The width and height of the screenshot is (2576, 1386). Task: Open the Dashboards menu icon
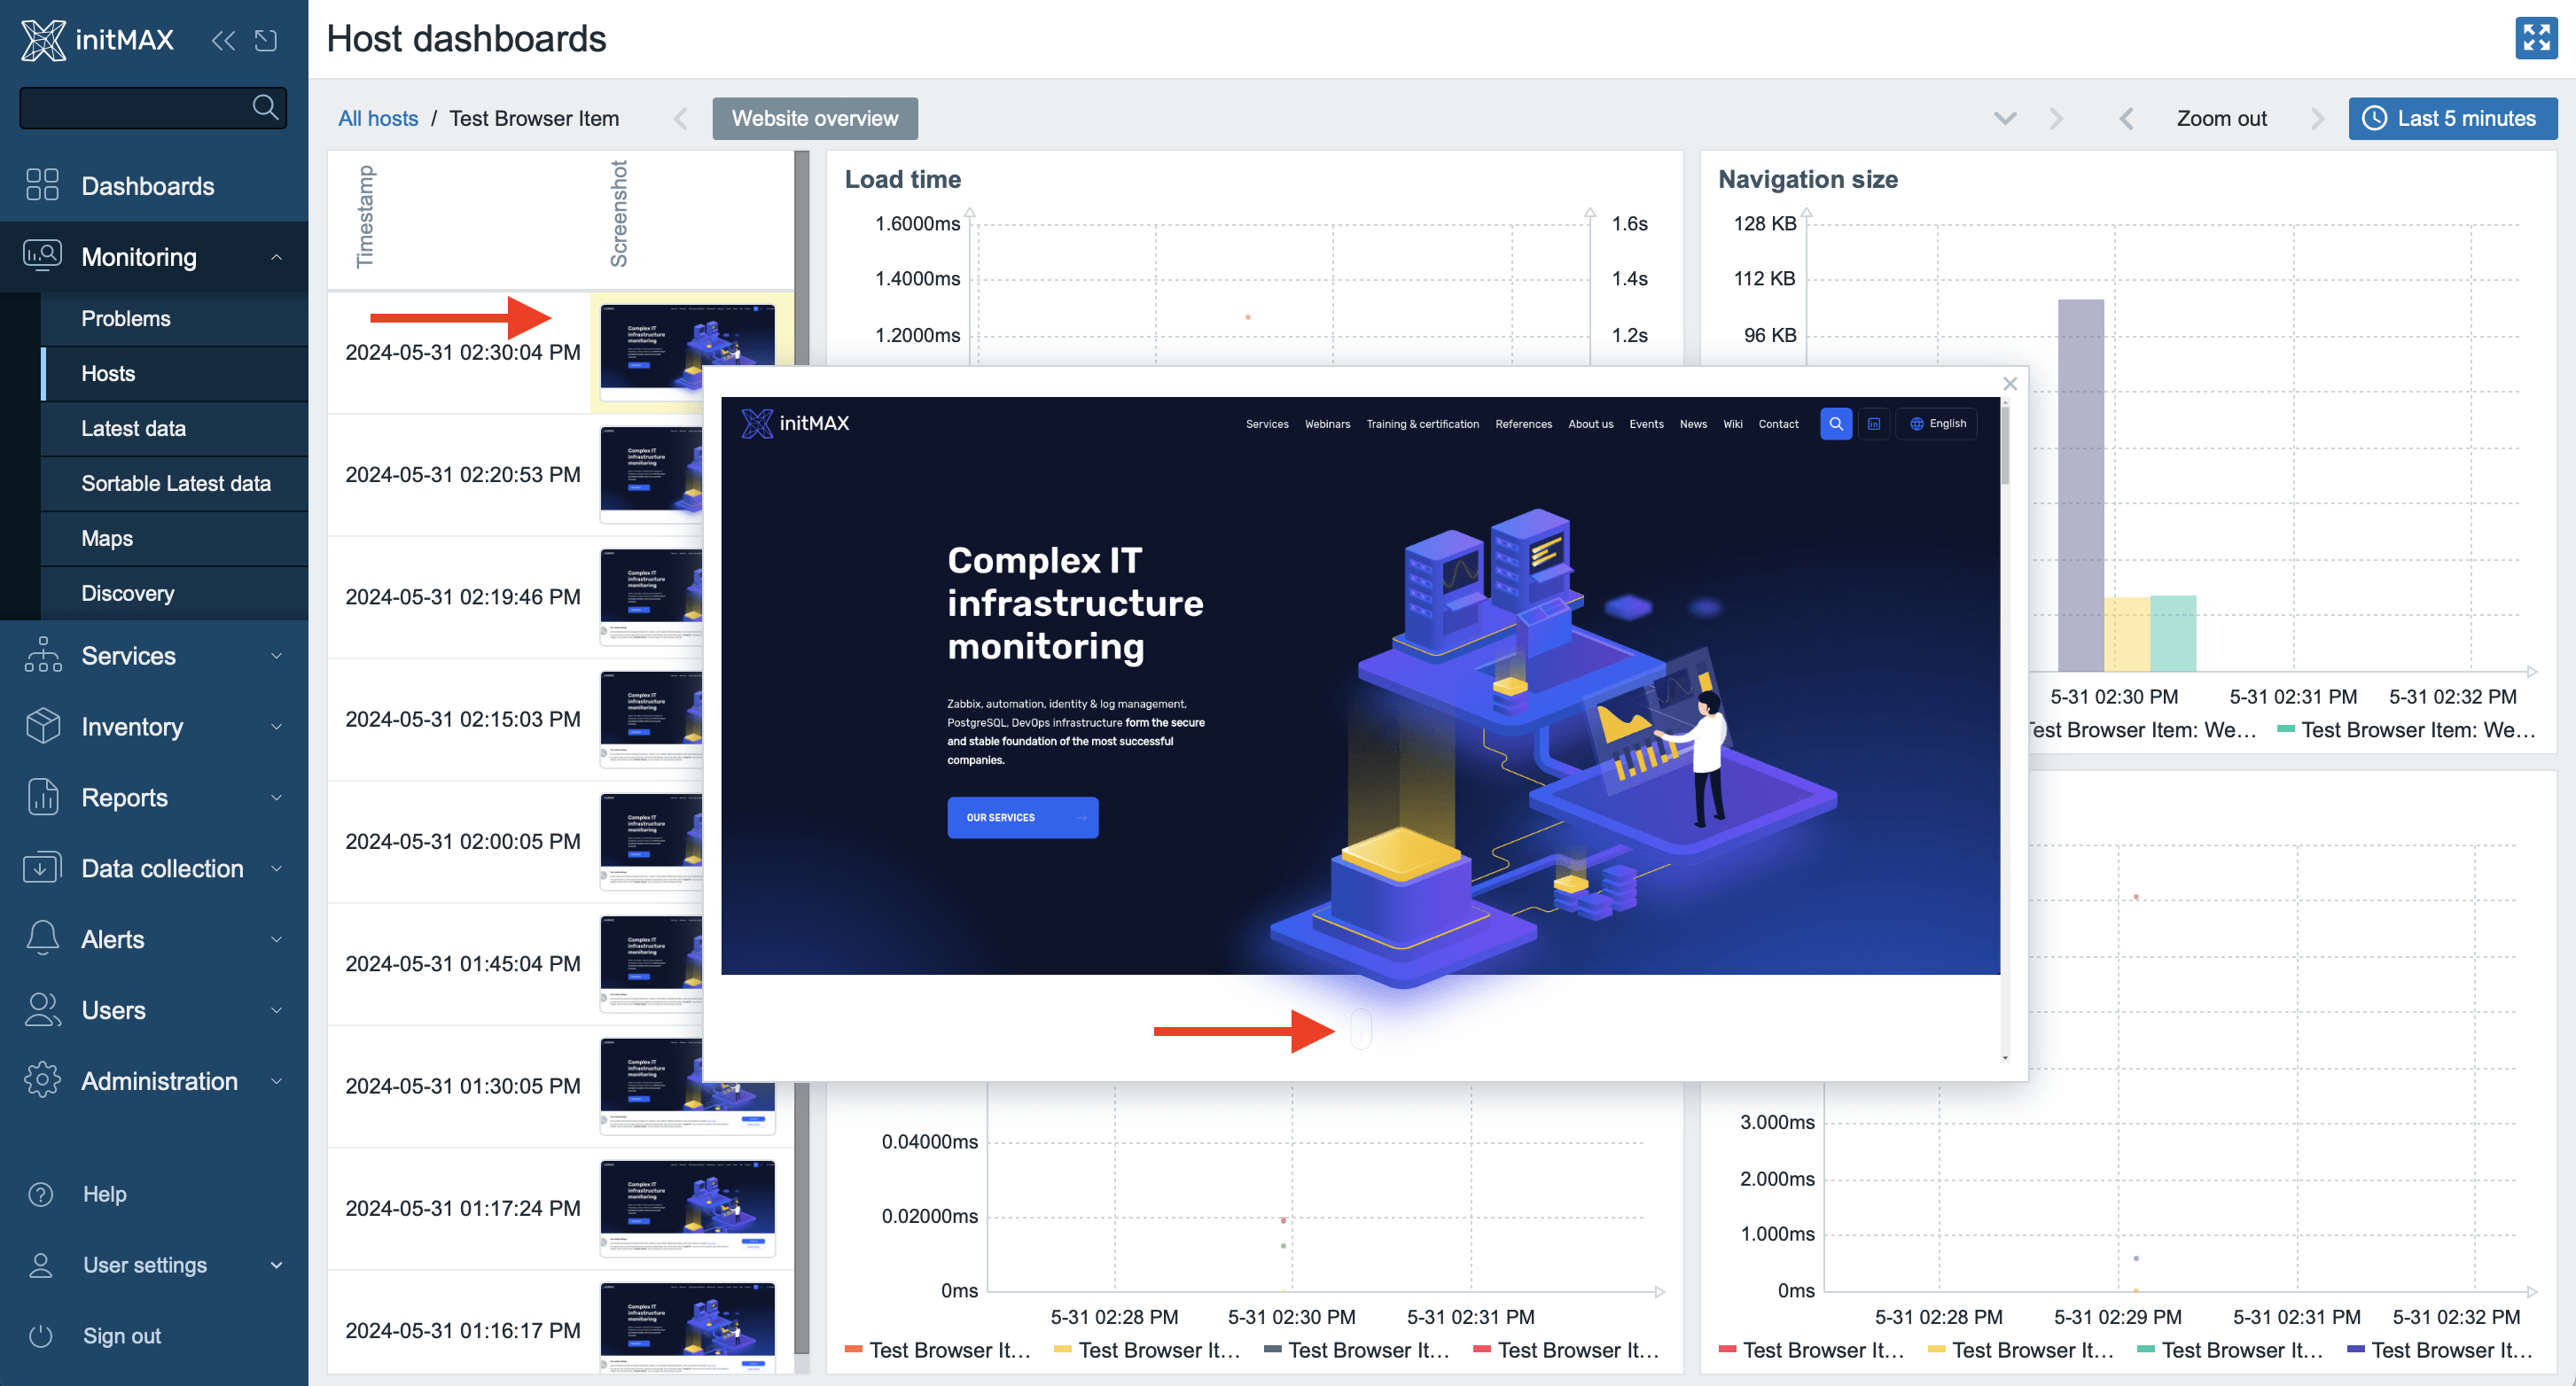pos(42,185)
